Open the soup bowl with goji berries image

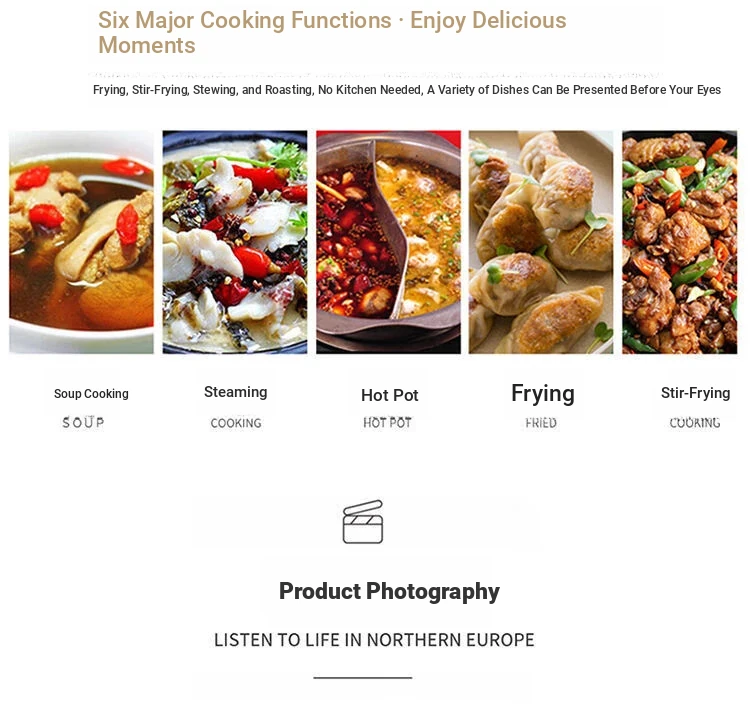(x=81, y=242)
